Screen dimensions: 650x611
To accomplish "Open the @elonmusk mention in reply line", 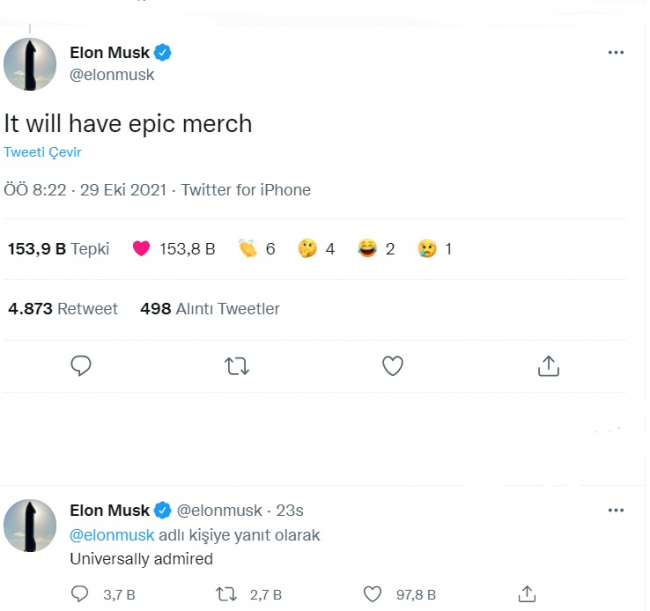I will click(109, 535).
